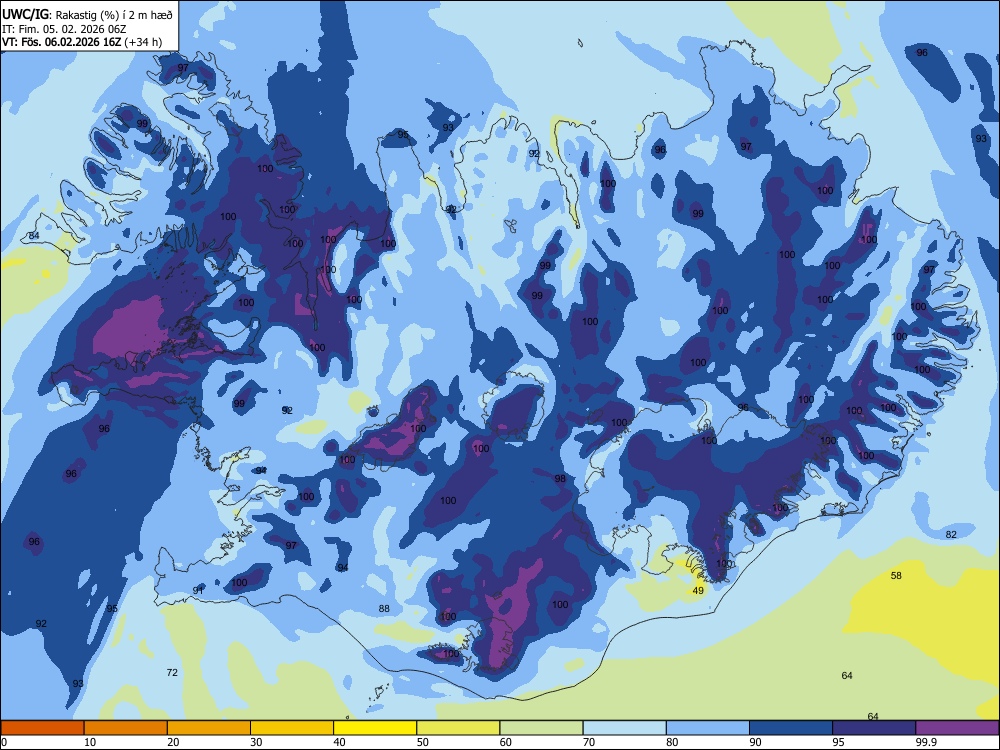The width and height of the screenshot is (1000, 750).
Task: Click the legend tick label 20
Action: [x=173, y=742]
